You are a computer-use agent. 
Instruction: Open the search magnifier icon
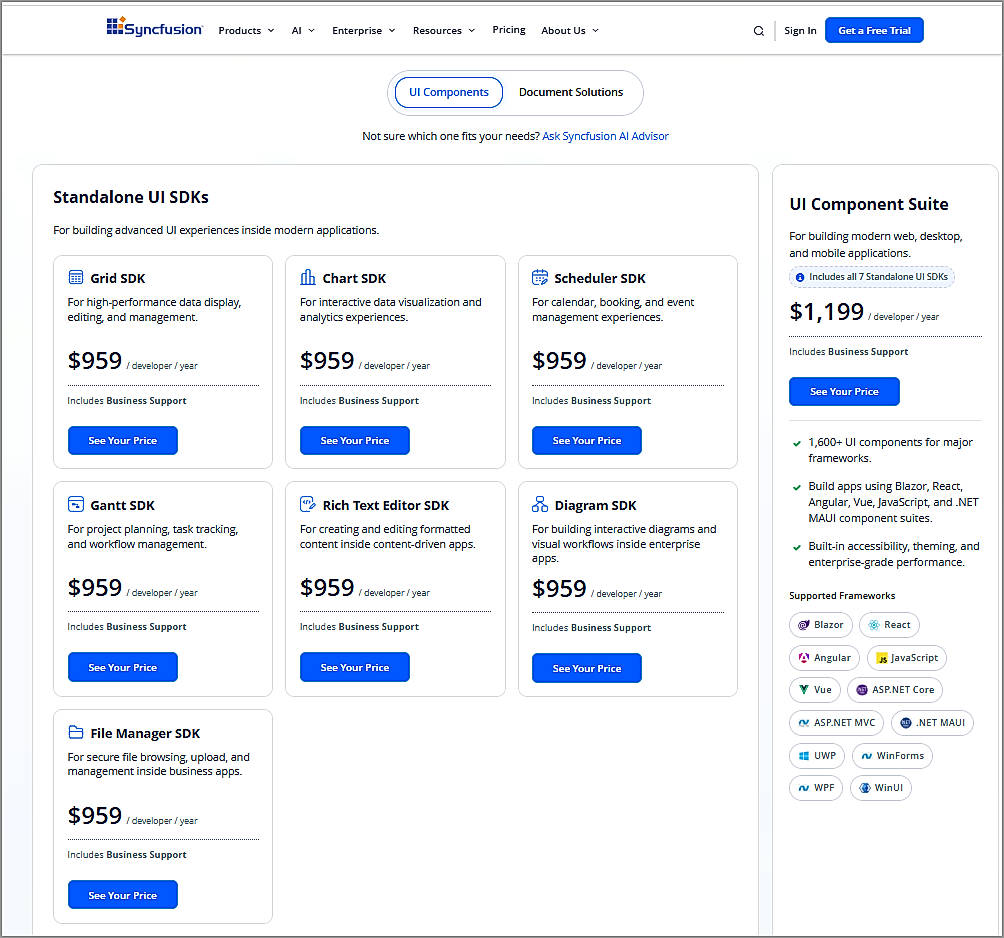coord(759,31)
